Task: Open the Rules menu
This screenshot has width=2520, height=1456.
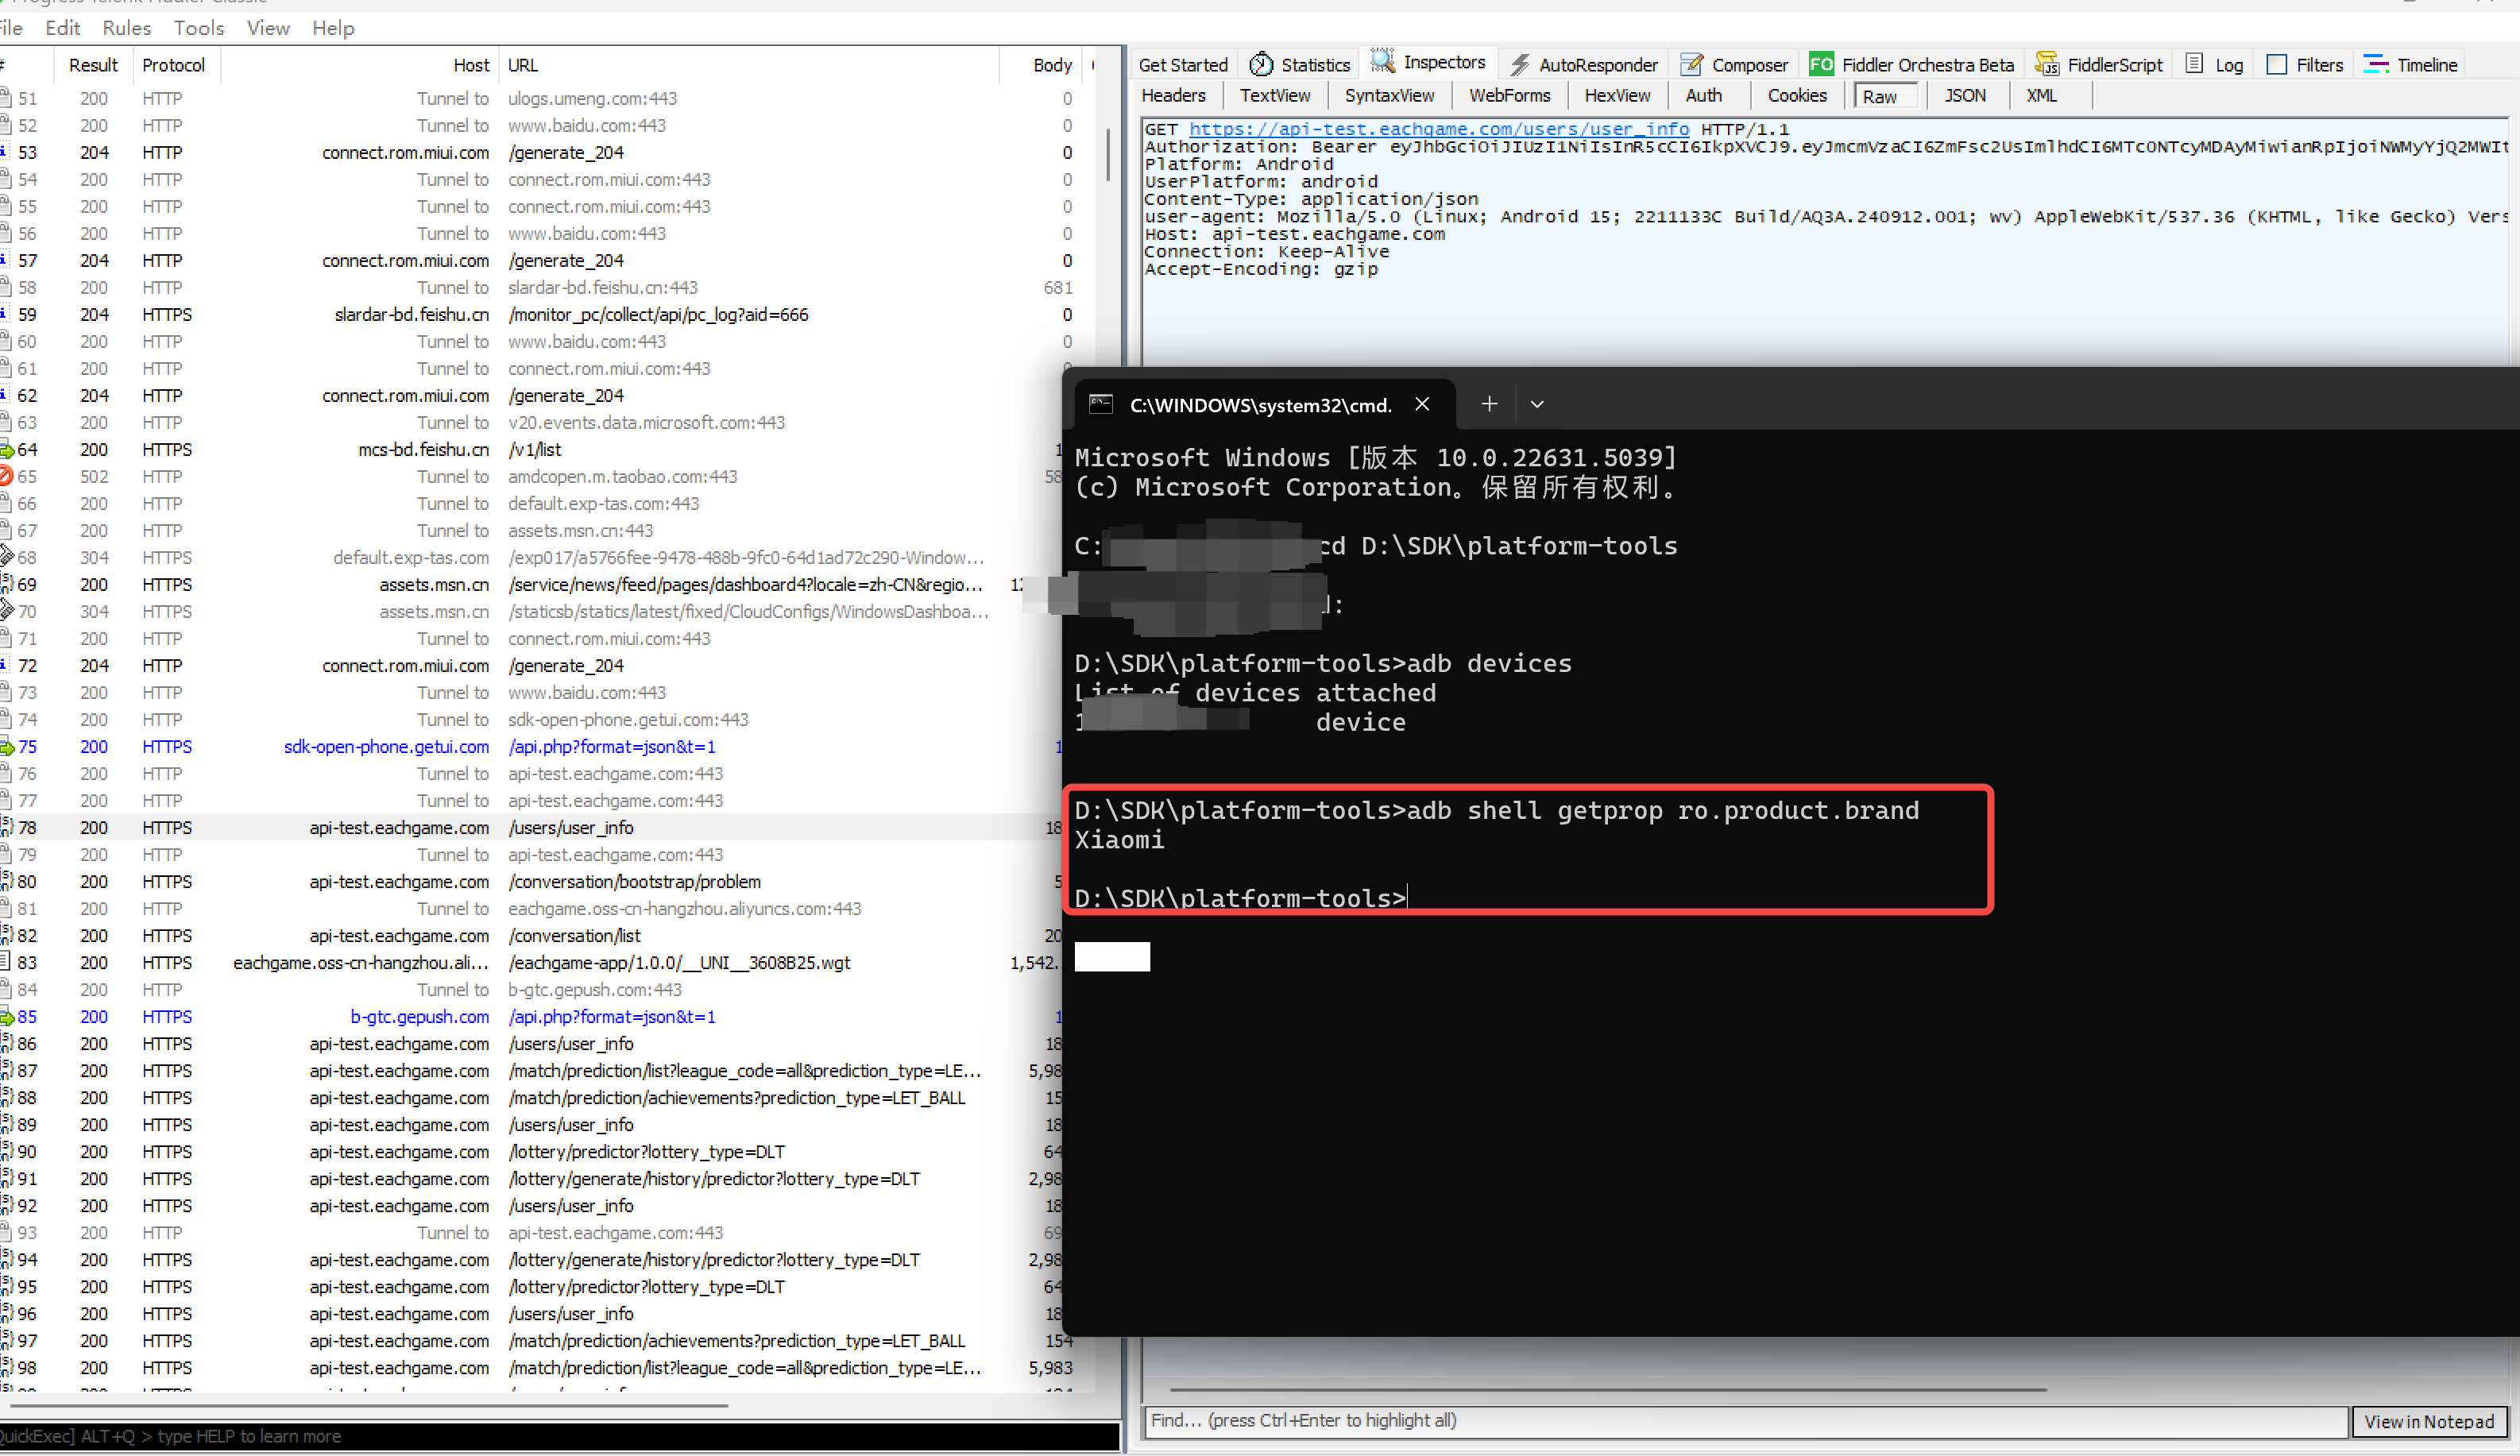Action: pyautogui.click(x=126, y=28)
